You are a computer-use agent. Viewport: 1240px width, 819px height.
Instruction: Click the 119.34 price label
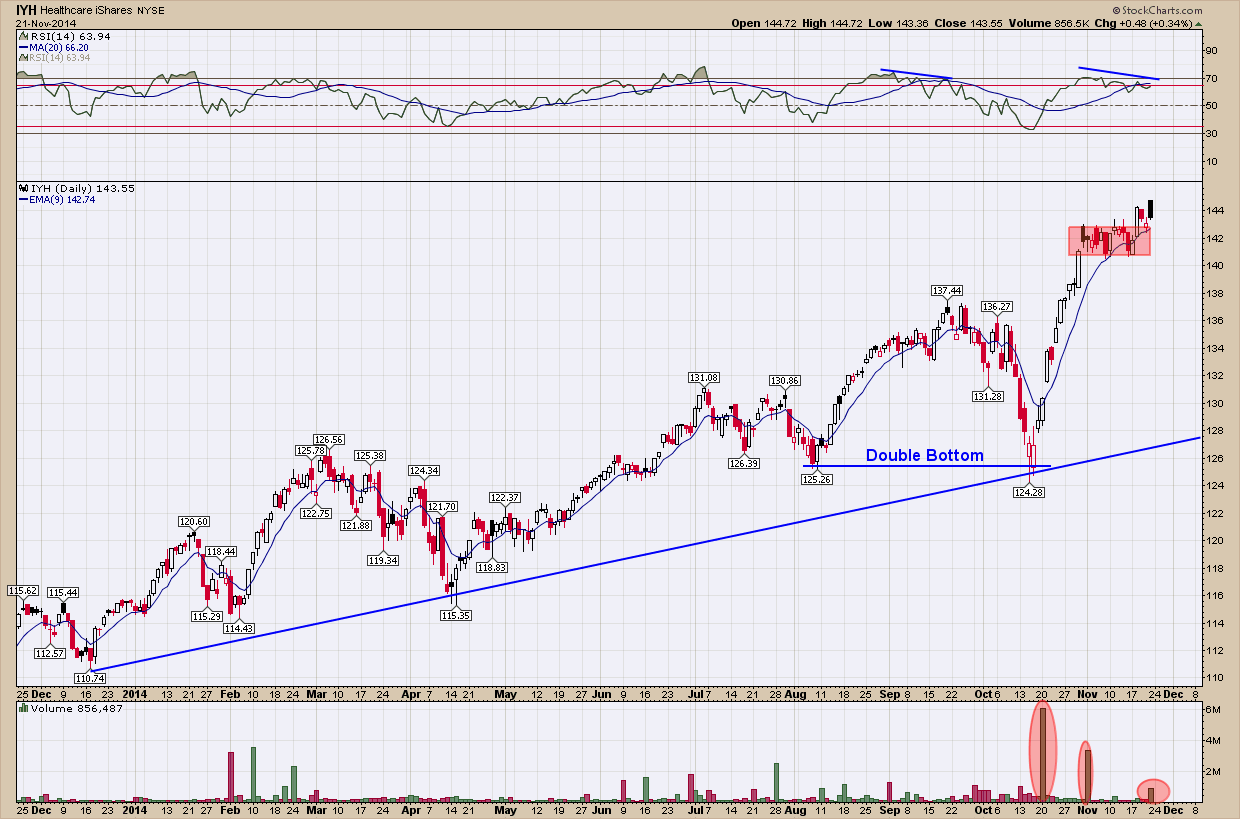coord(383,560)
